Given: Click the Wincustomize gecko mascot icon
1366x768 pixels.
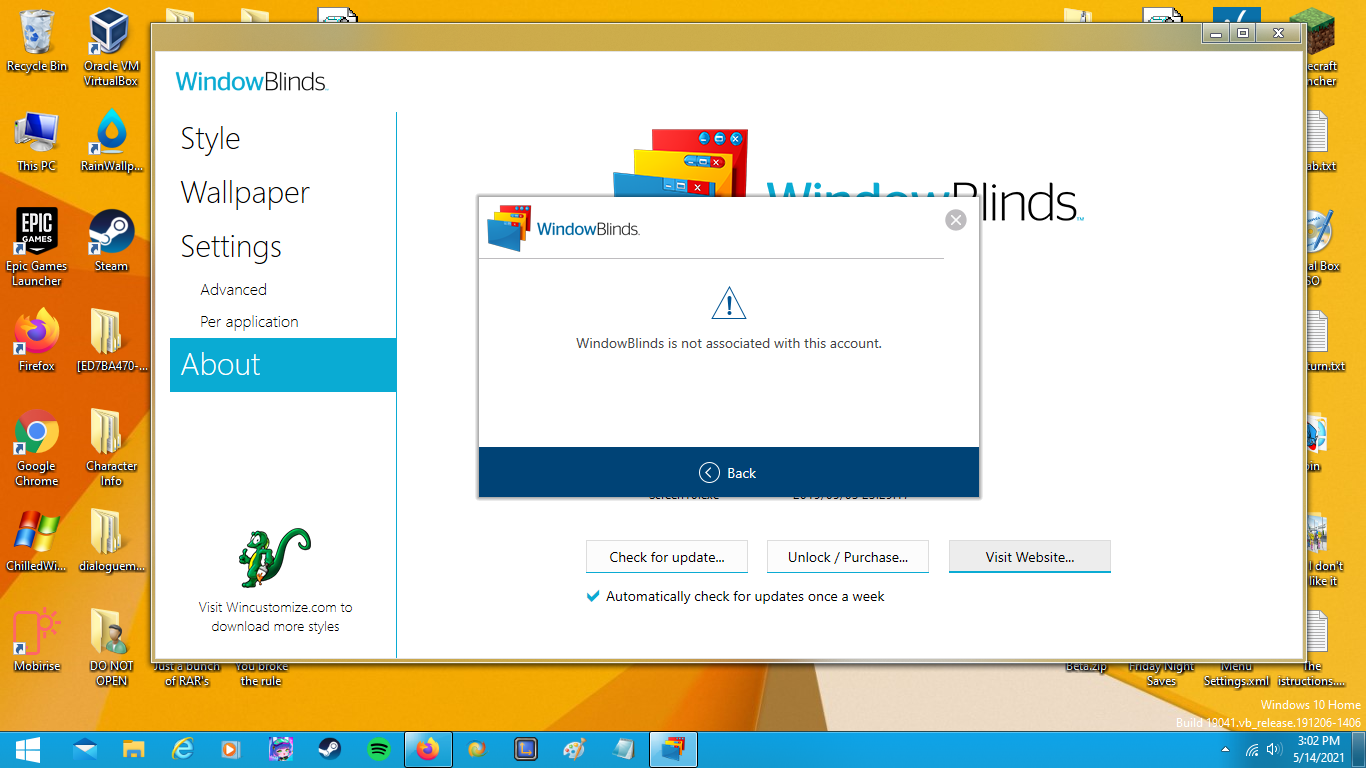Looking at the screenshot, I should click(274, 558).
